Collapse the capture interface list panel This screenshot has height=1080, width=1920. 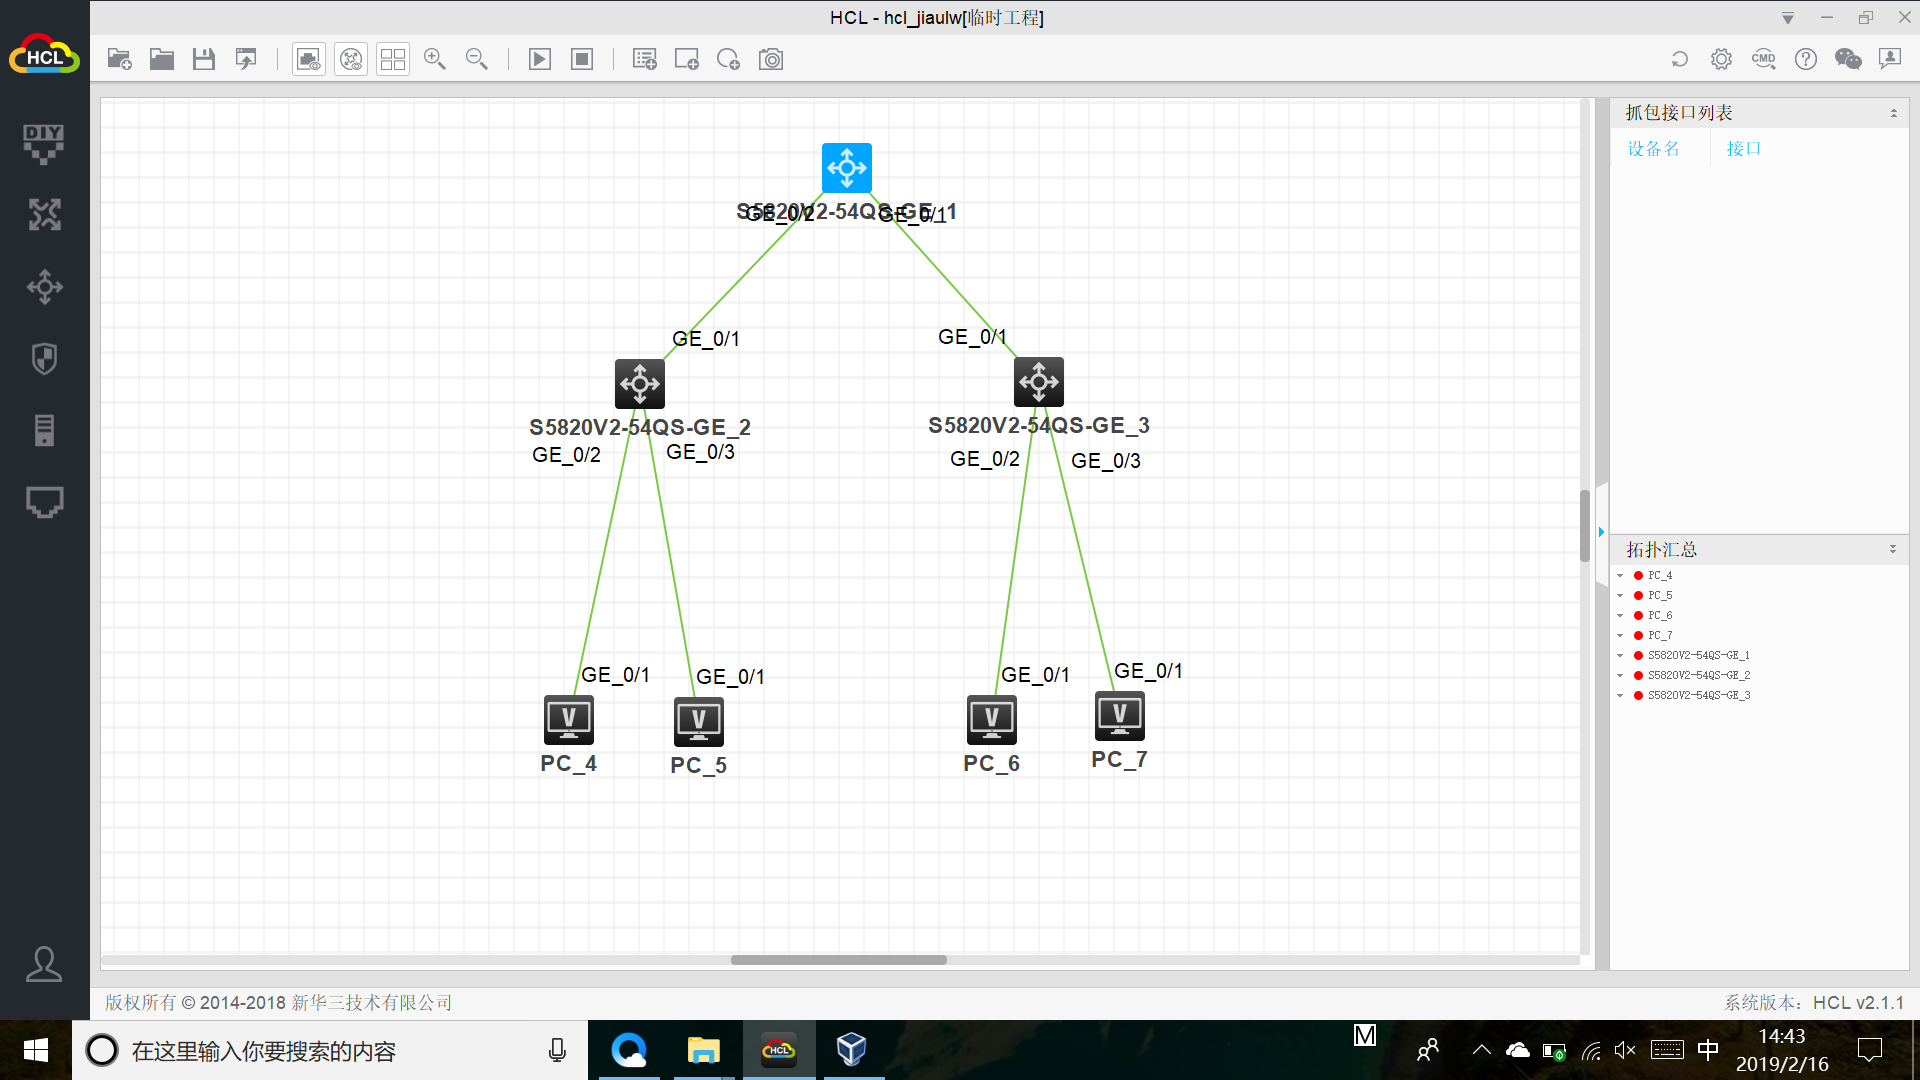(x=1893, y=113)
